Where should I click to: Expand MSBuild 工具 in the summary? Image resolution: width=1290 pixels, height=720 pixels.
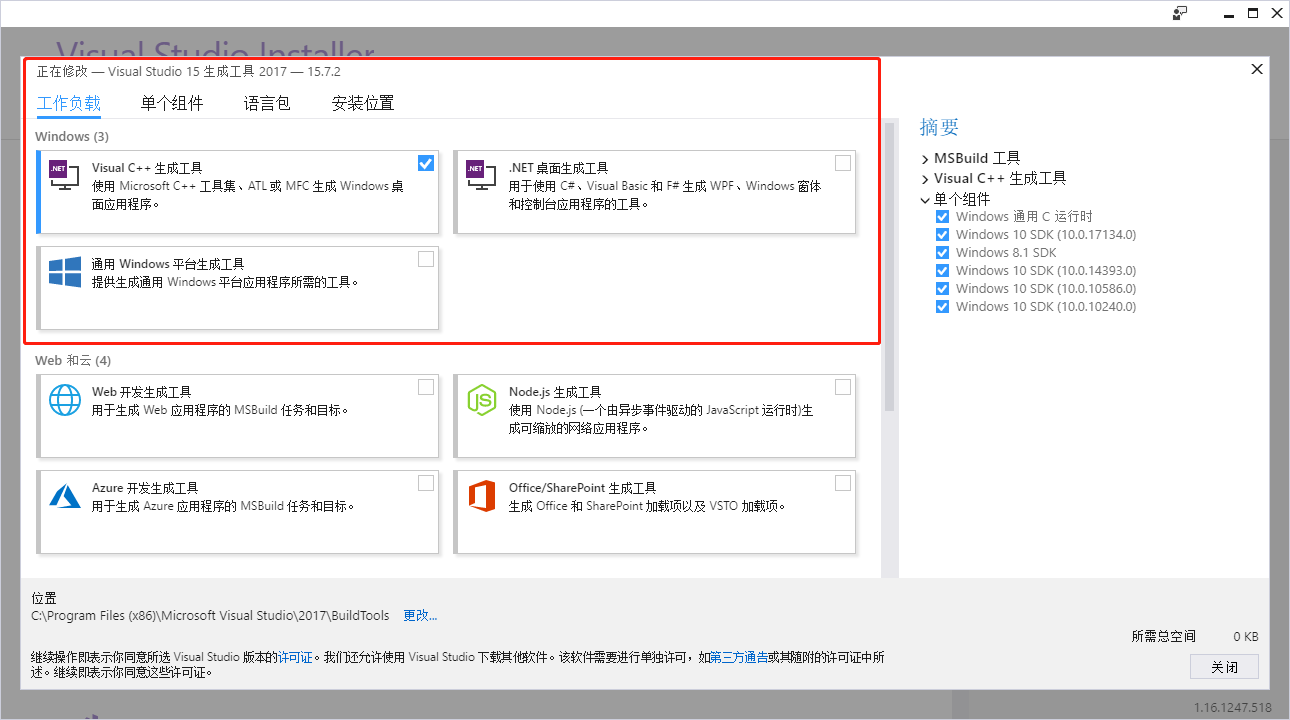click(x=925, y=158)
